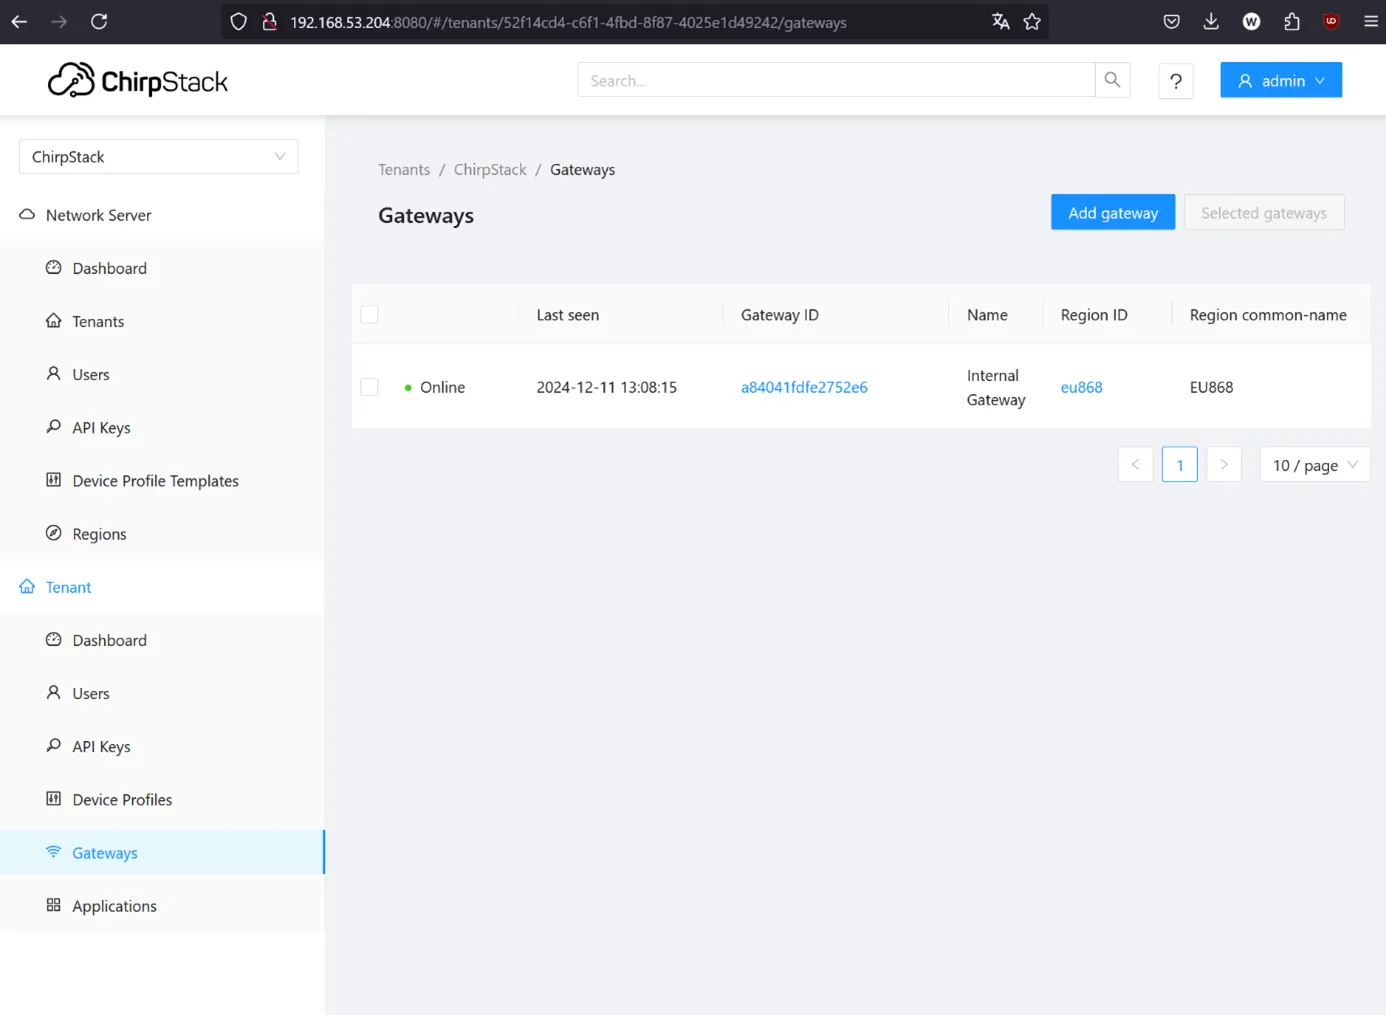Screen dimensions: 1386x1015
Task: Change the 10 / page size dropdown
Action: click(1314, 465)
